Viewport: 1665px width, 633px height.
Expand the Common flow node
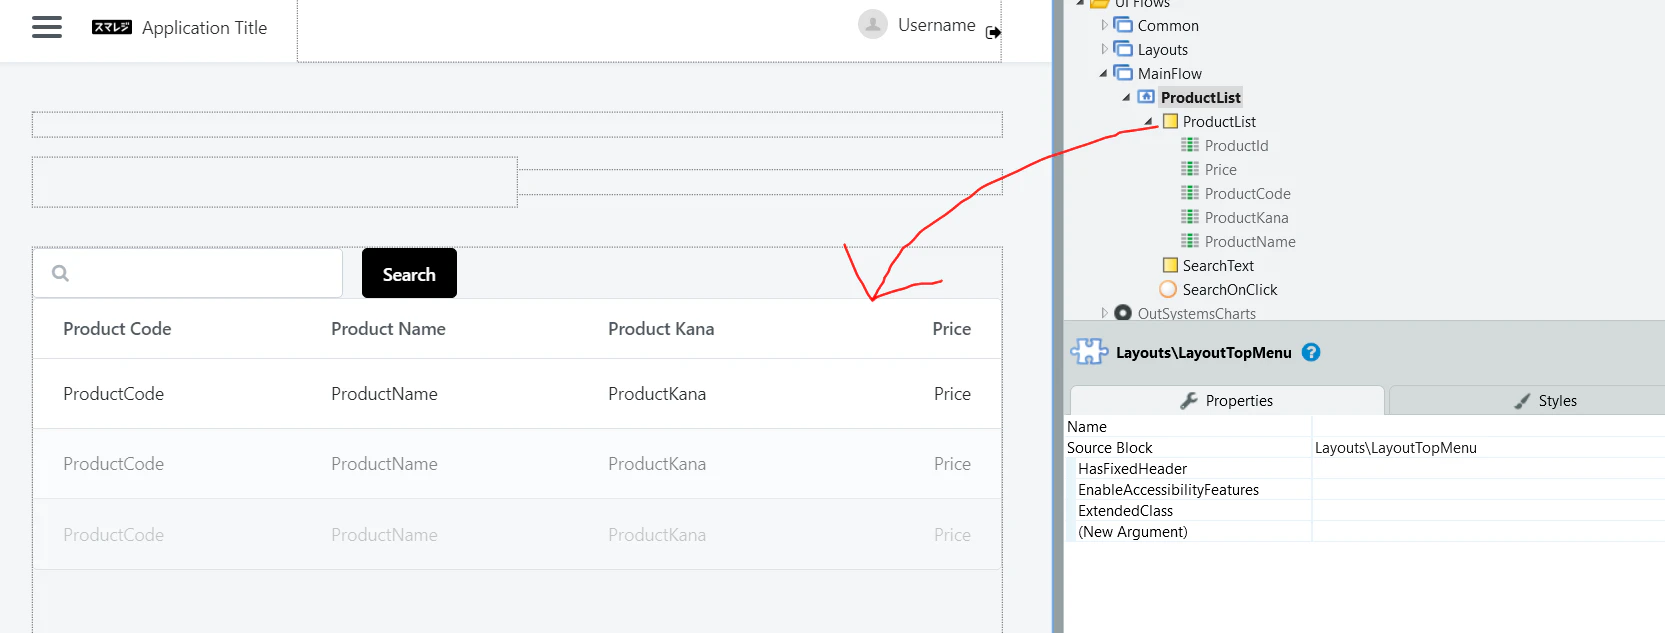click(1104, 25)
